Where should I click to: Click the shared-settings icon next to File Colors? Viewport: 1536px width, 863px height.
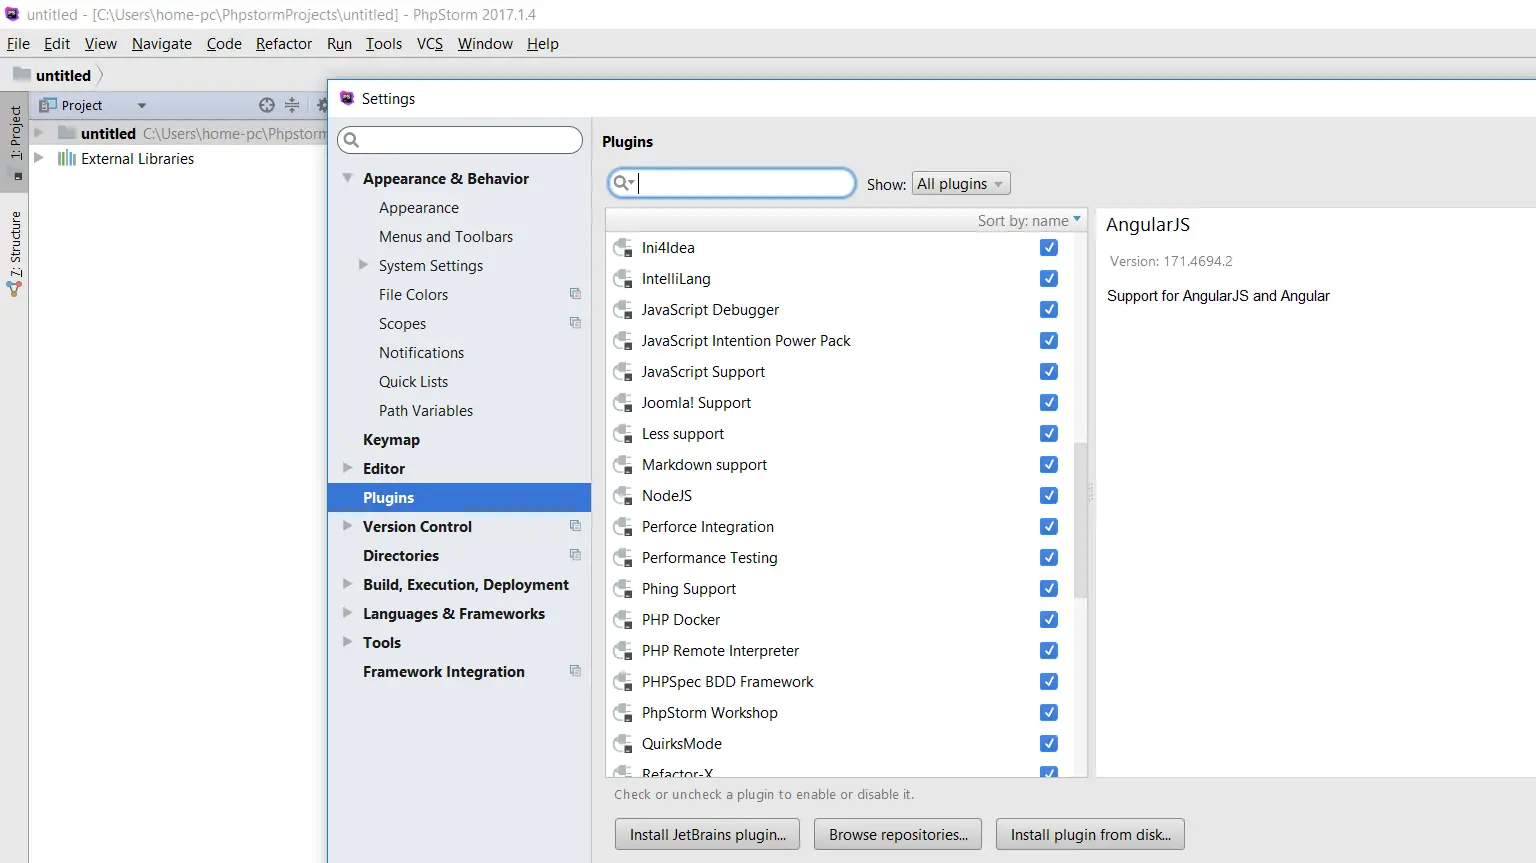point(575,293)
